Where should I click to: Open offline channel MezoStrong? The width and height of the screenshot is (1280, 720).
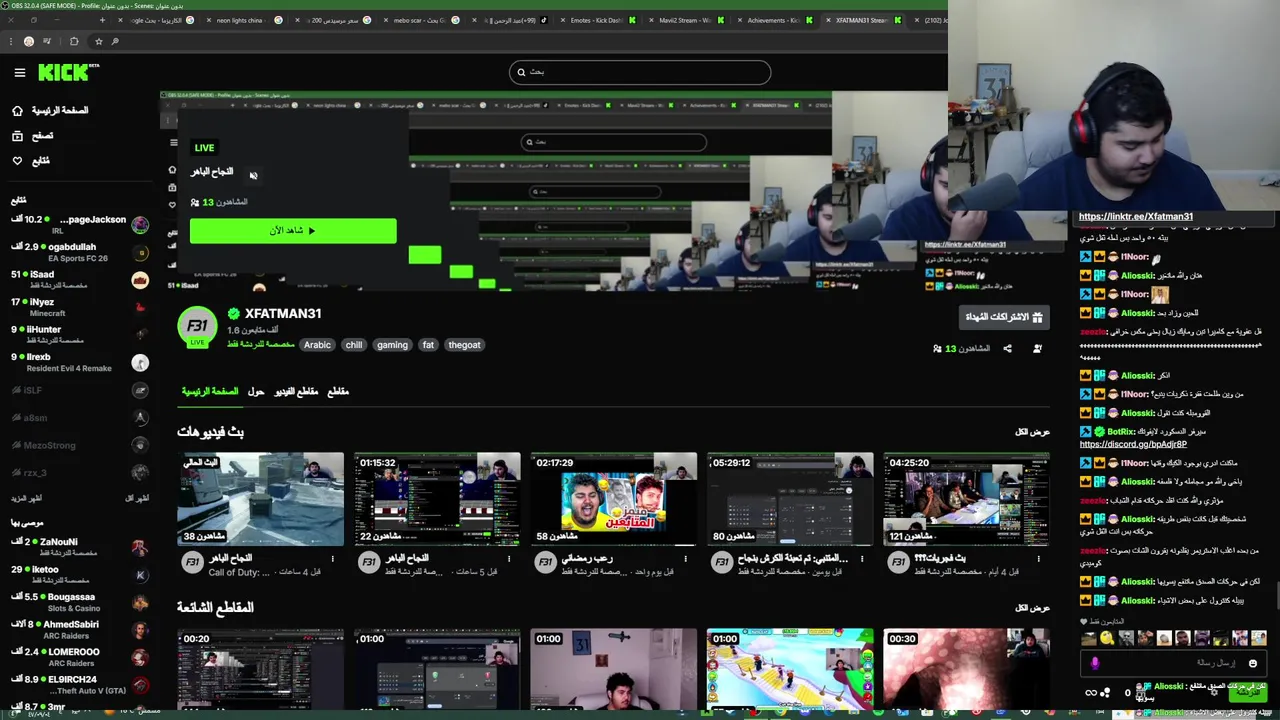78,445
